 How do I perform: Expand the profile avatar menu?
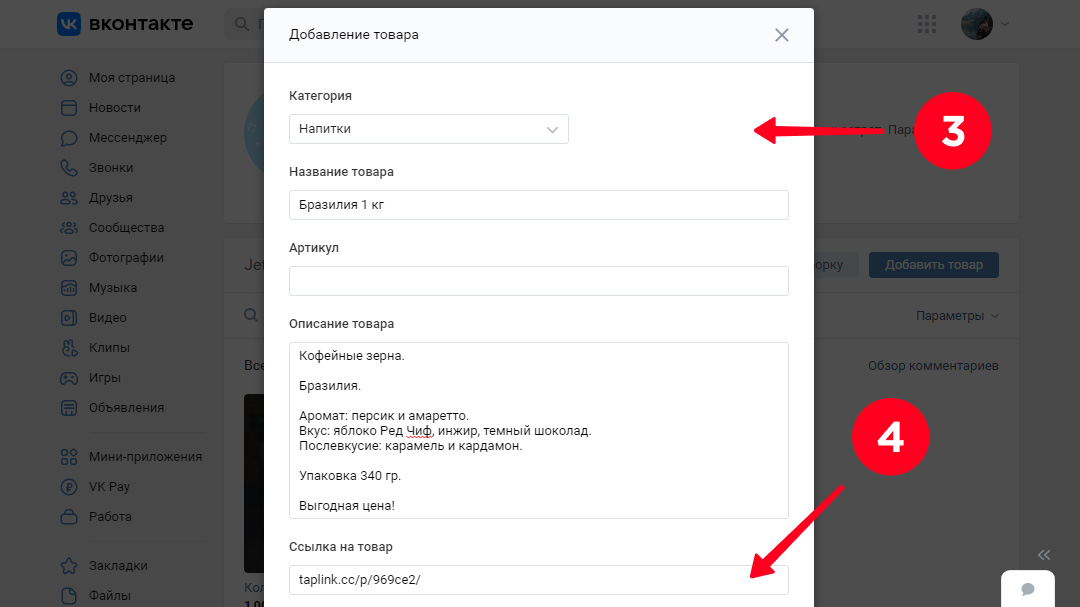tap(985, 24)
